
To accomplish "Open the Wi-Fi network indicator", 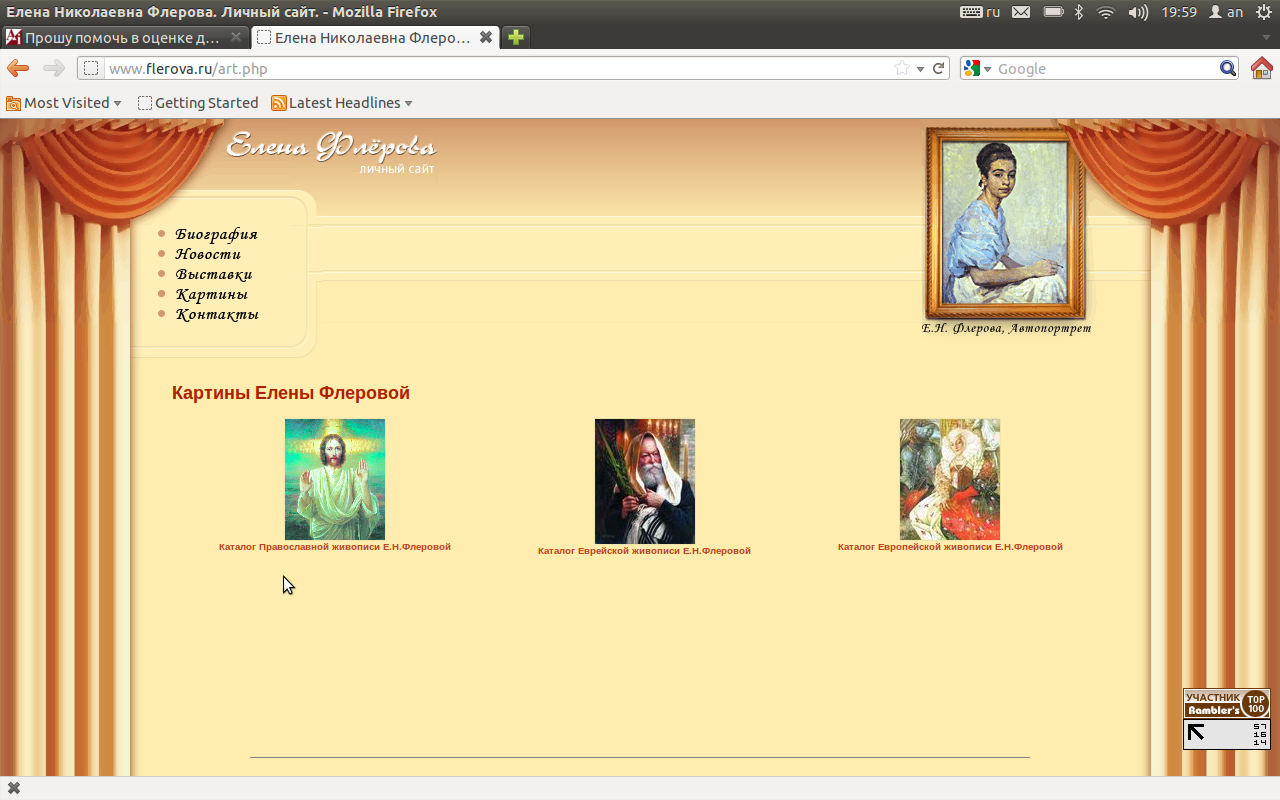I will point(1105,12).
